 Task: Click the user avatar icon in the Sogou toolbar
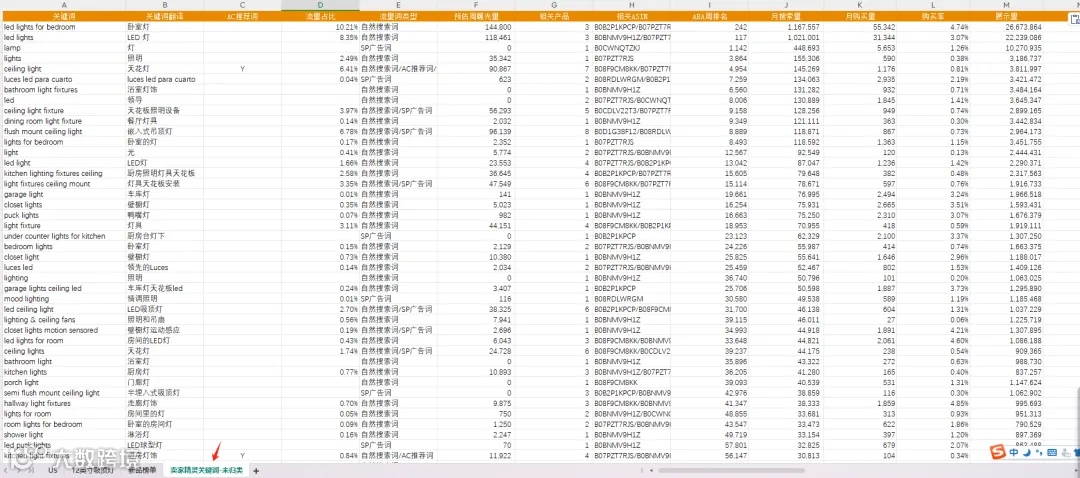coord(1067,453)
